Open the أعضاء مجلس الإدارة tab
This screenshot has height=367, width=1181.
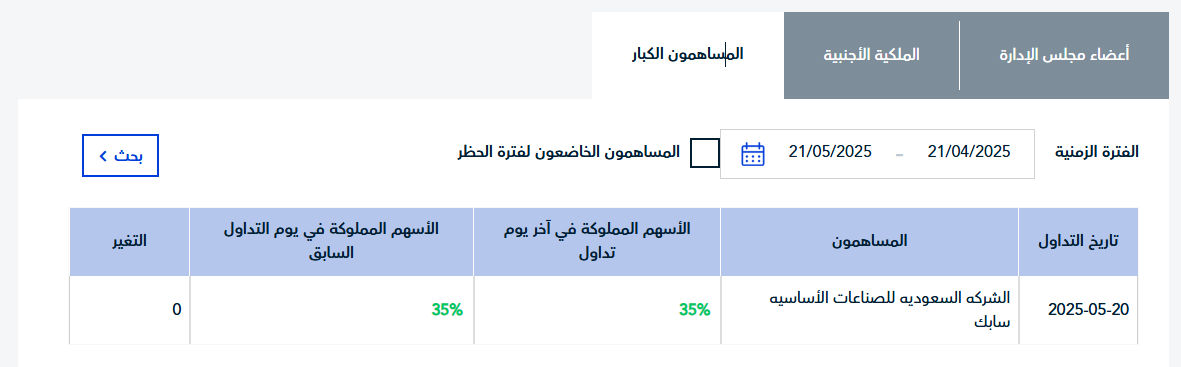point(1064,55)
